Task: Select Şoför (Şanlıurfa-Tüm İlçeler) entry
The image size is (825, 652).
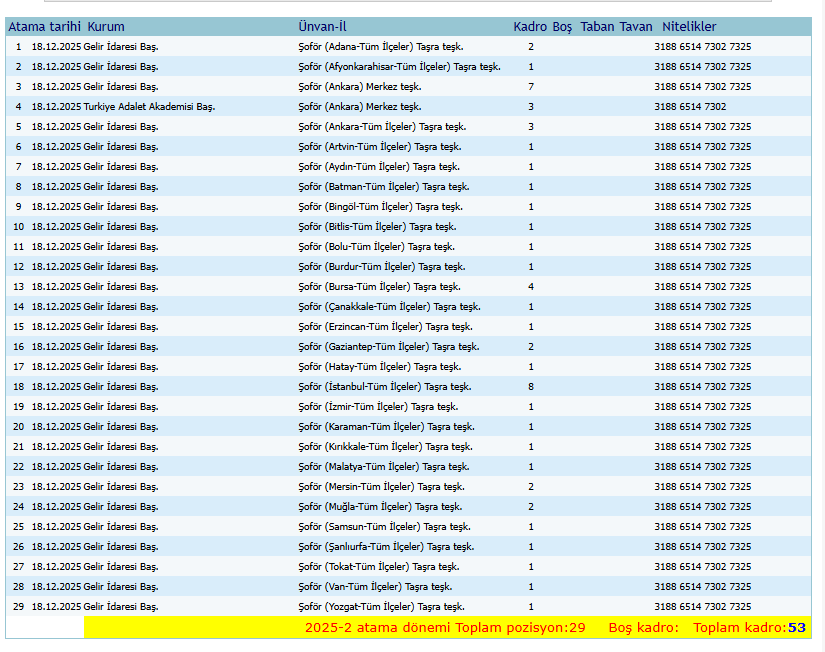Action: (x=386, y=547)
